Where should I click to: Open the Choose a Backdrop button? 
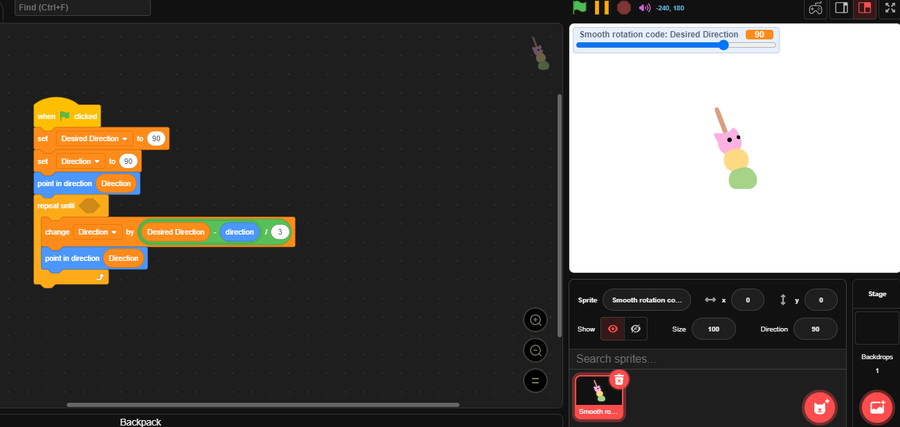click(x=876, y=408)
